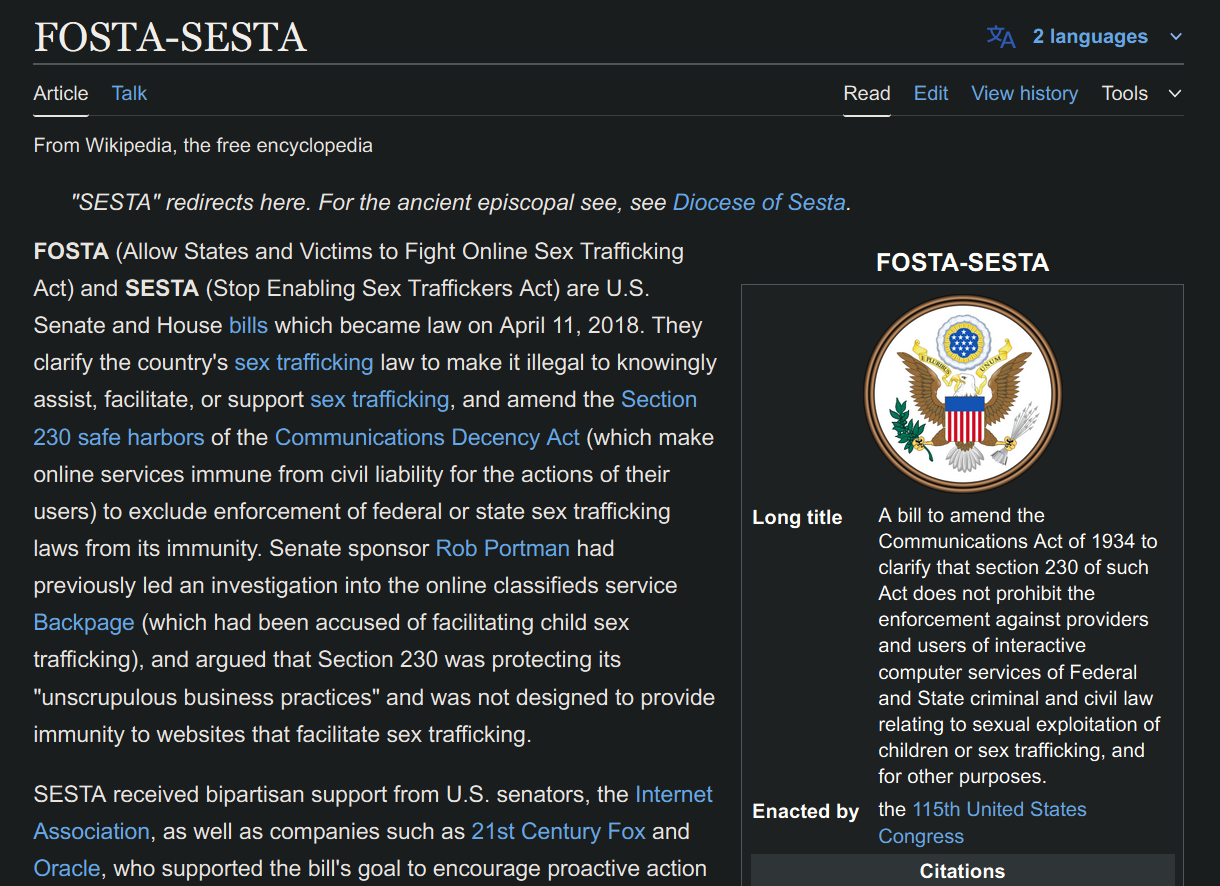Open the Tools menu label
The height and width of the screenshot is (886, 1220).
(1125, 93)
